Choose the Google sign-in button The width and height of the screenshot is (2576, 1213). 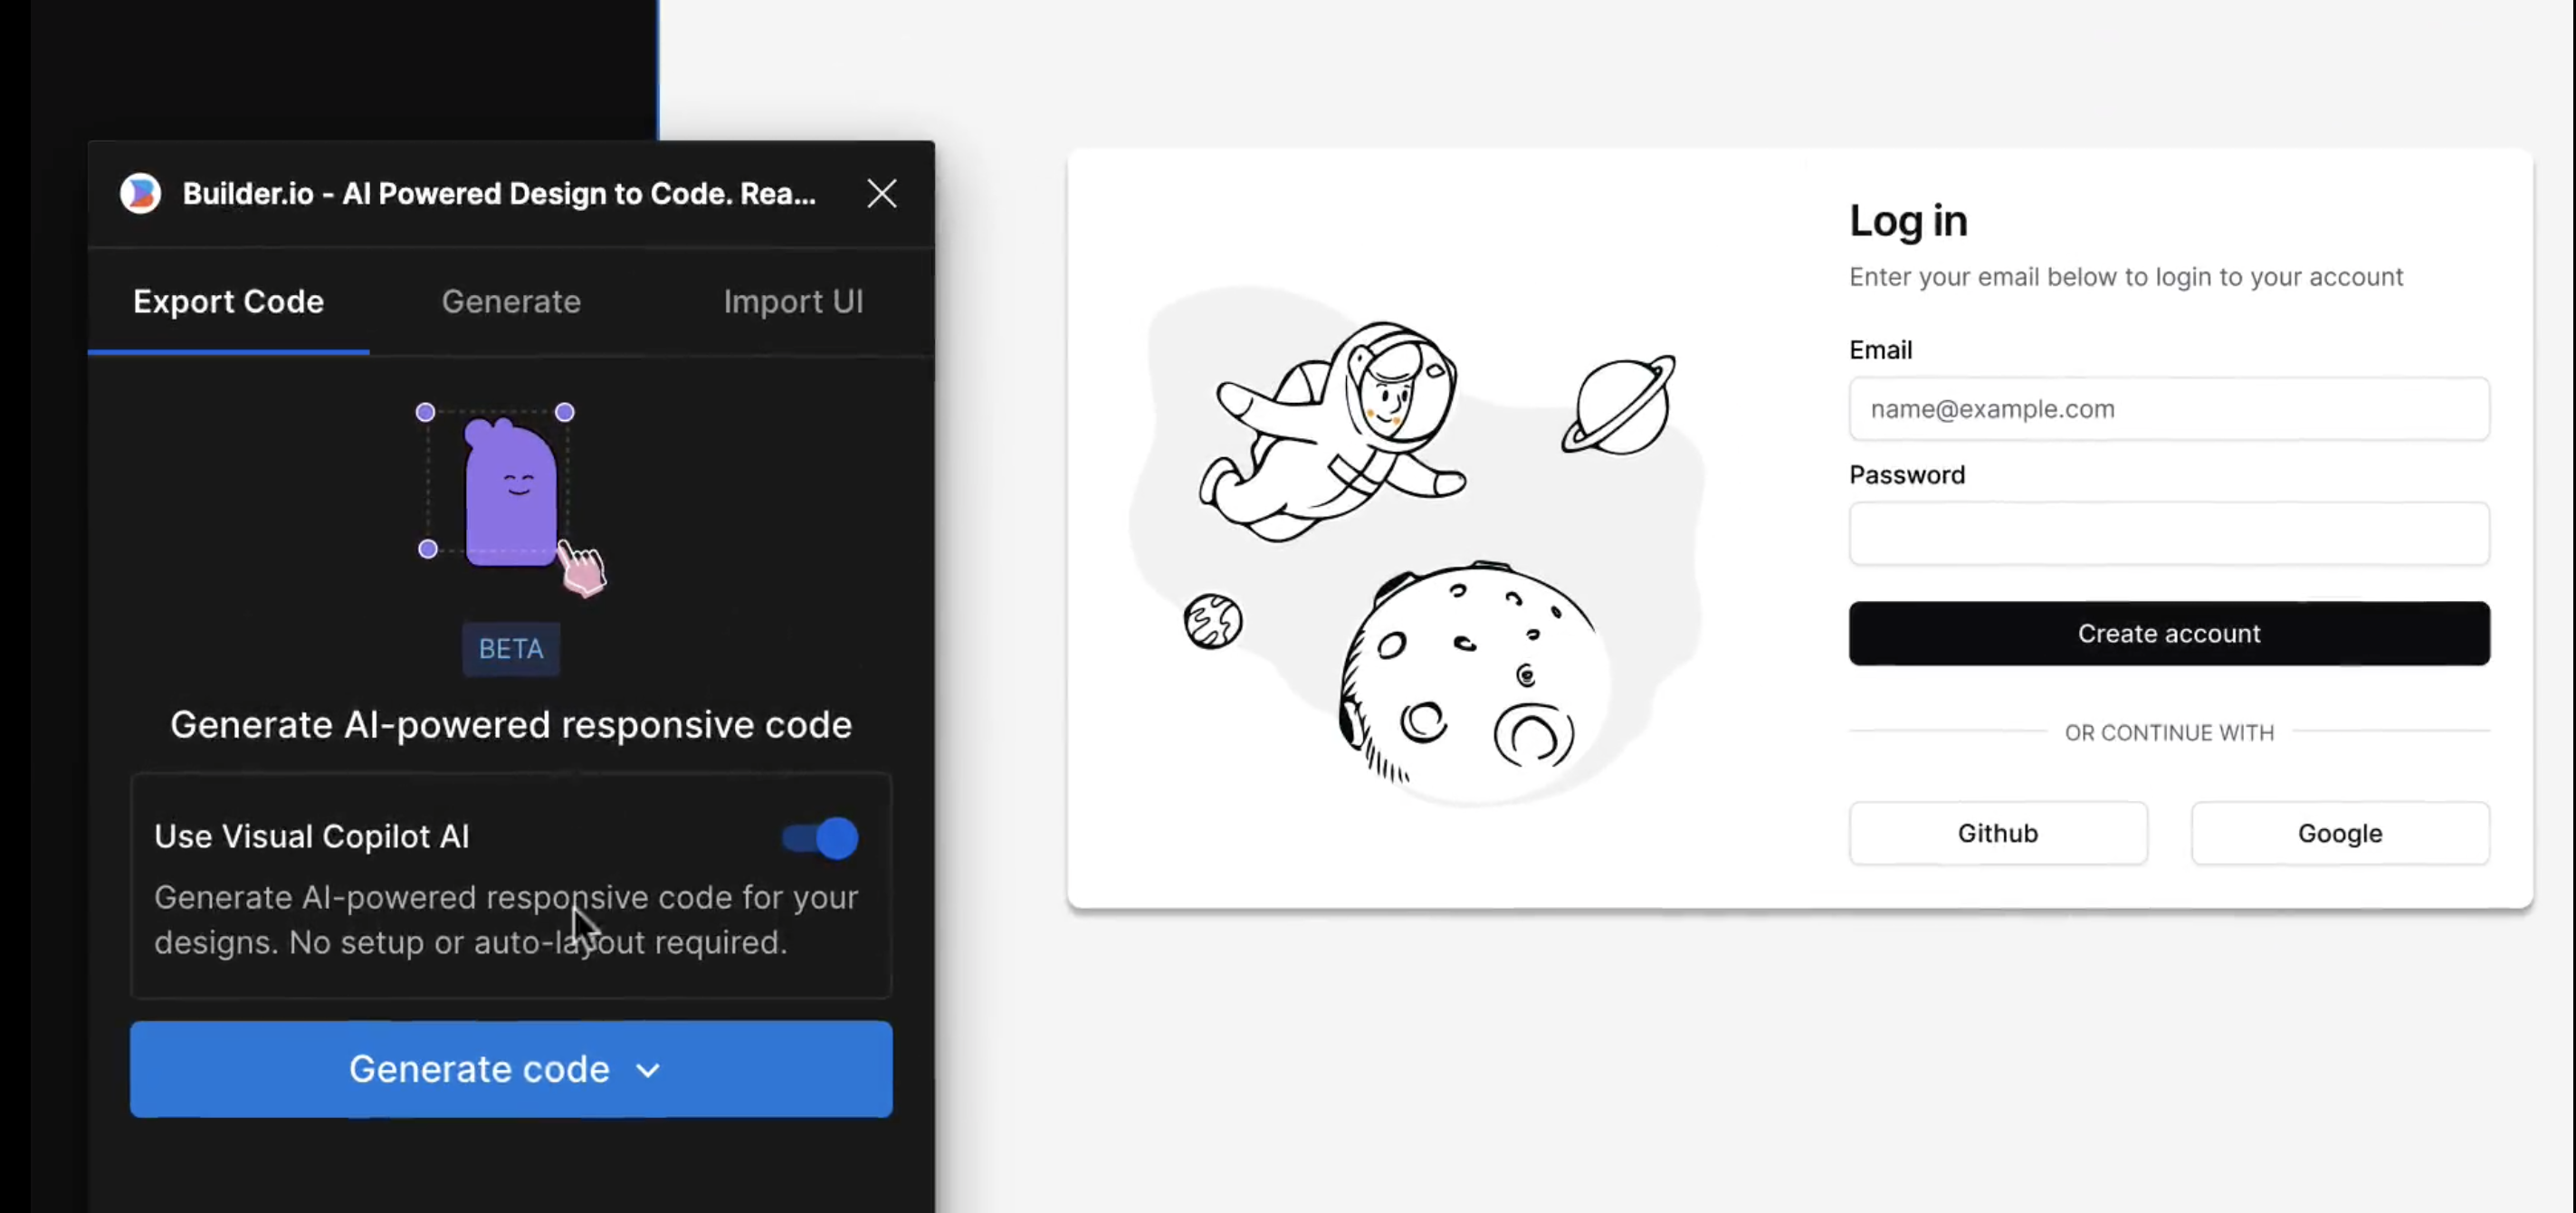point(2340,833)
